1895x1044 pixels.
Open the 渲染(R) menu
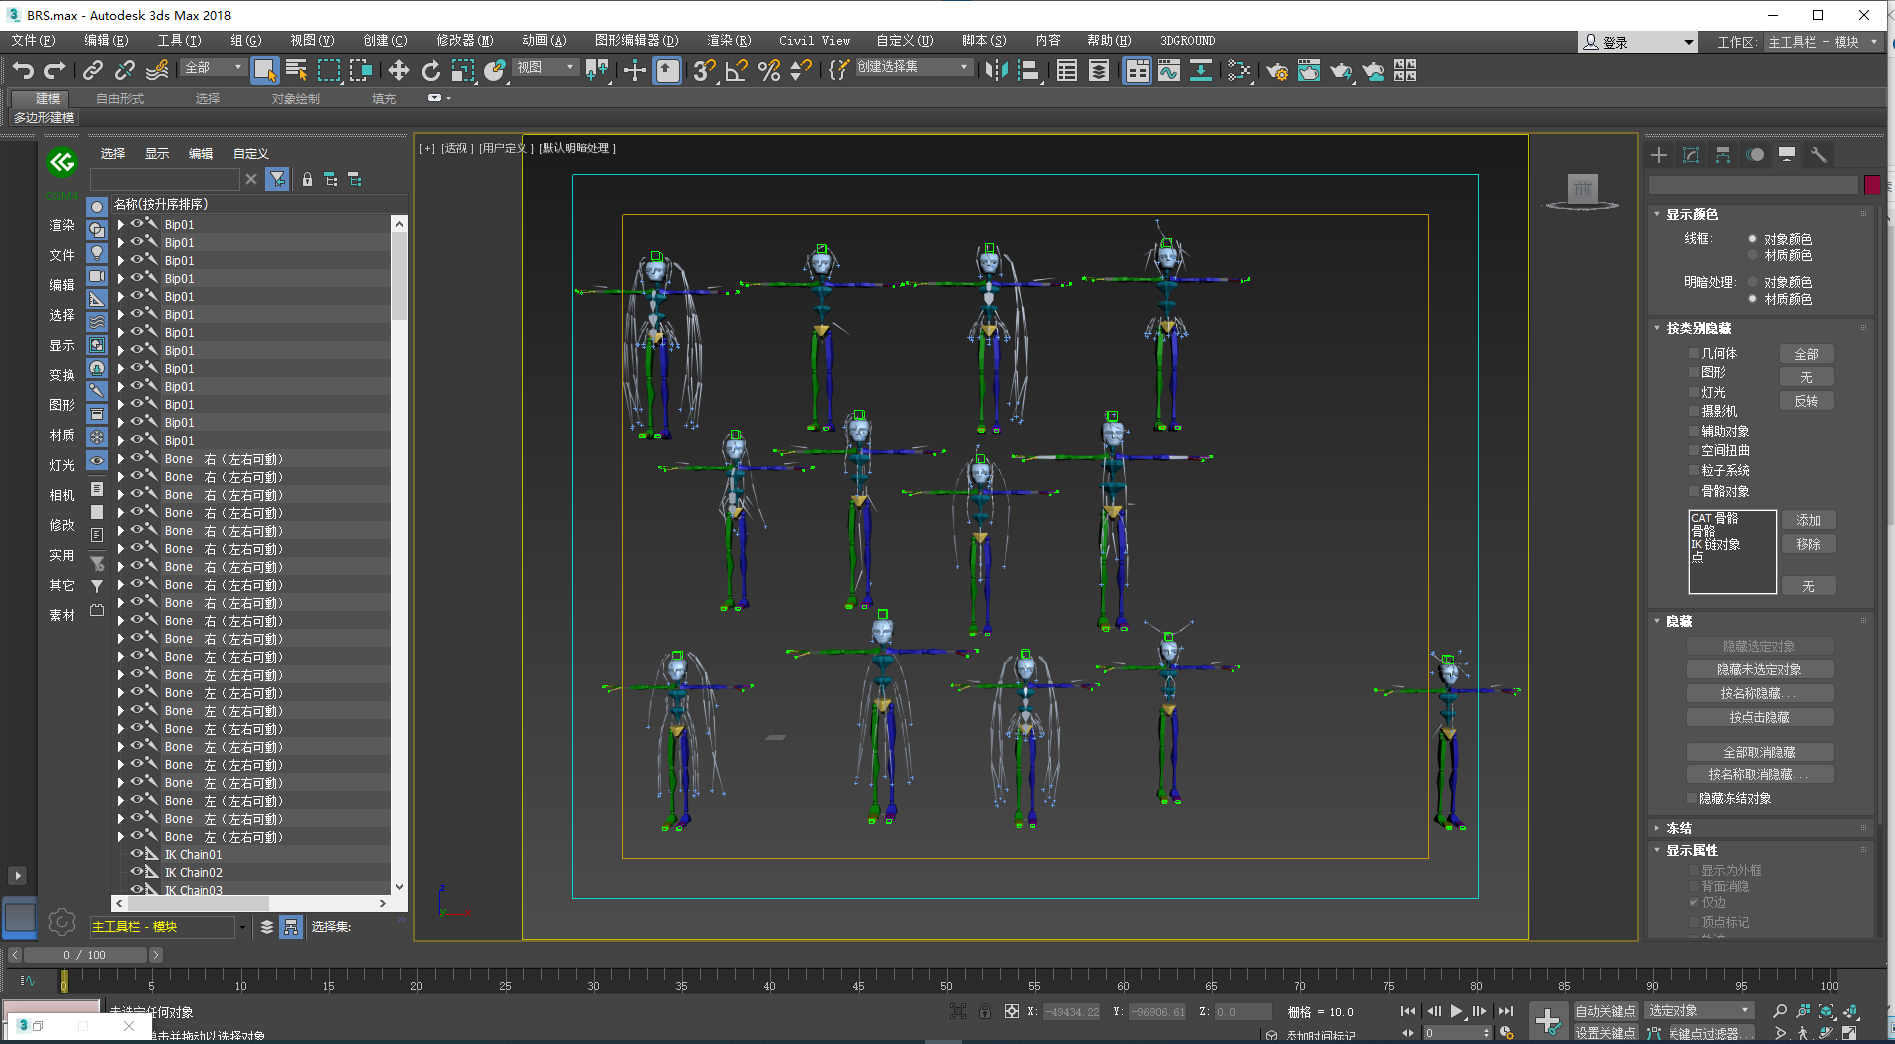728,41
